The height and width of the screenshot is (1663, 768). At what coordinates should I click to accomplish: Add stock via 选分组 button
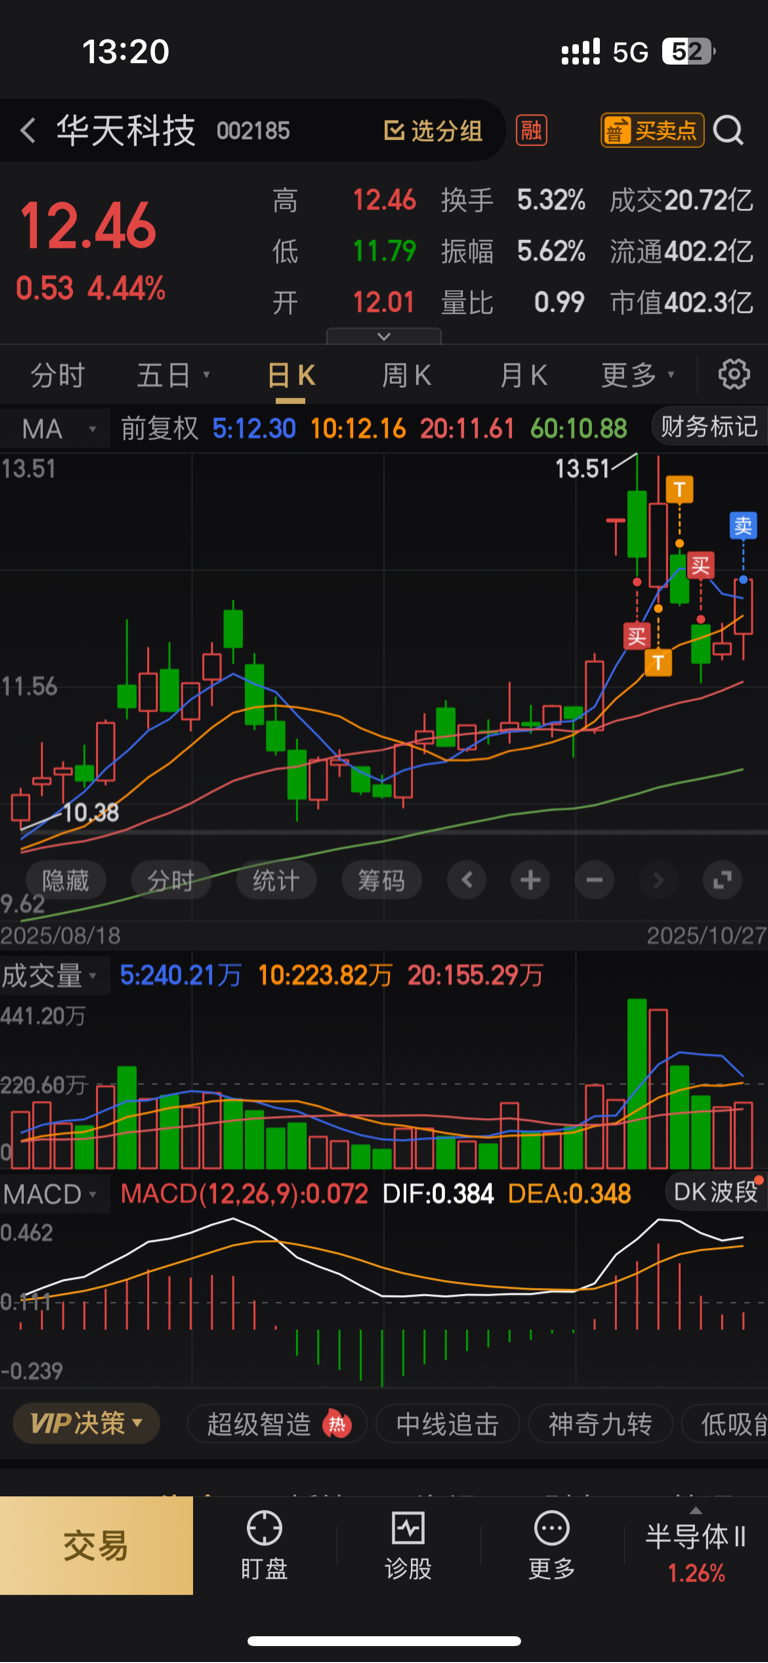point(433,131)
